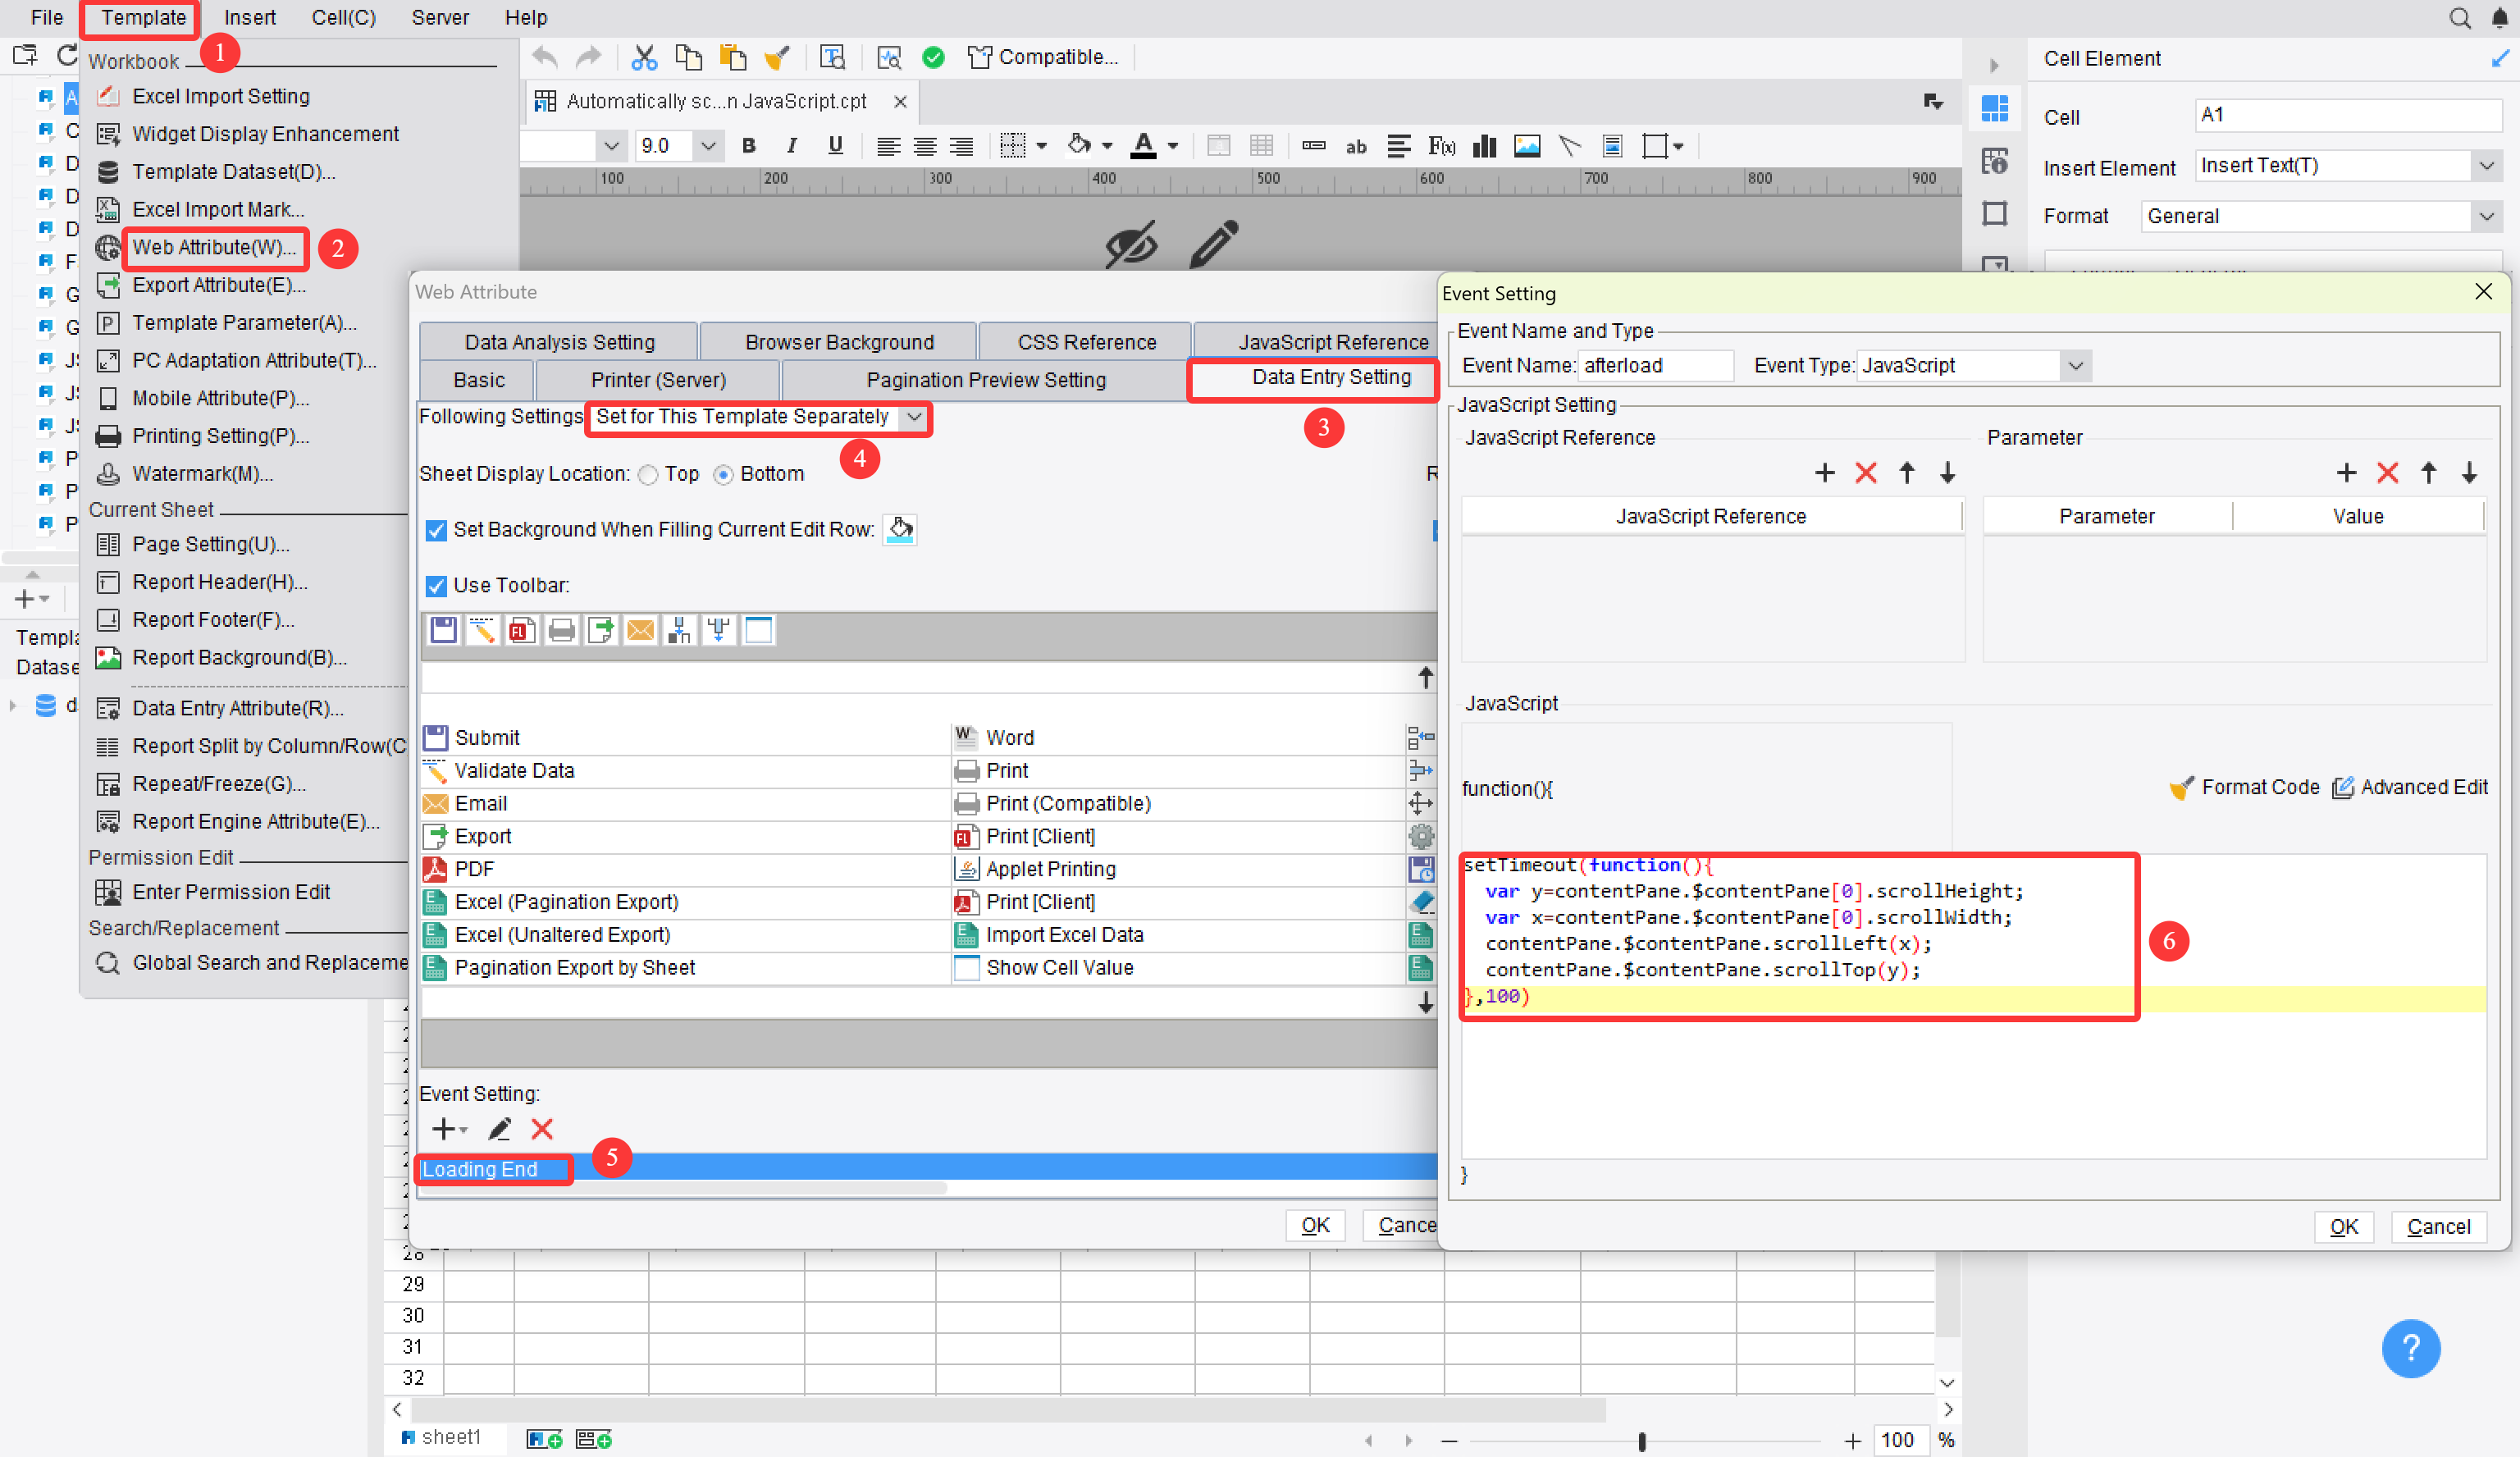This screenshot has width=2520, height=1457.
Task: Click the blue help question mark icon
Action: click(x=2410, y=1348)
